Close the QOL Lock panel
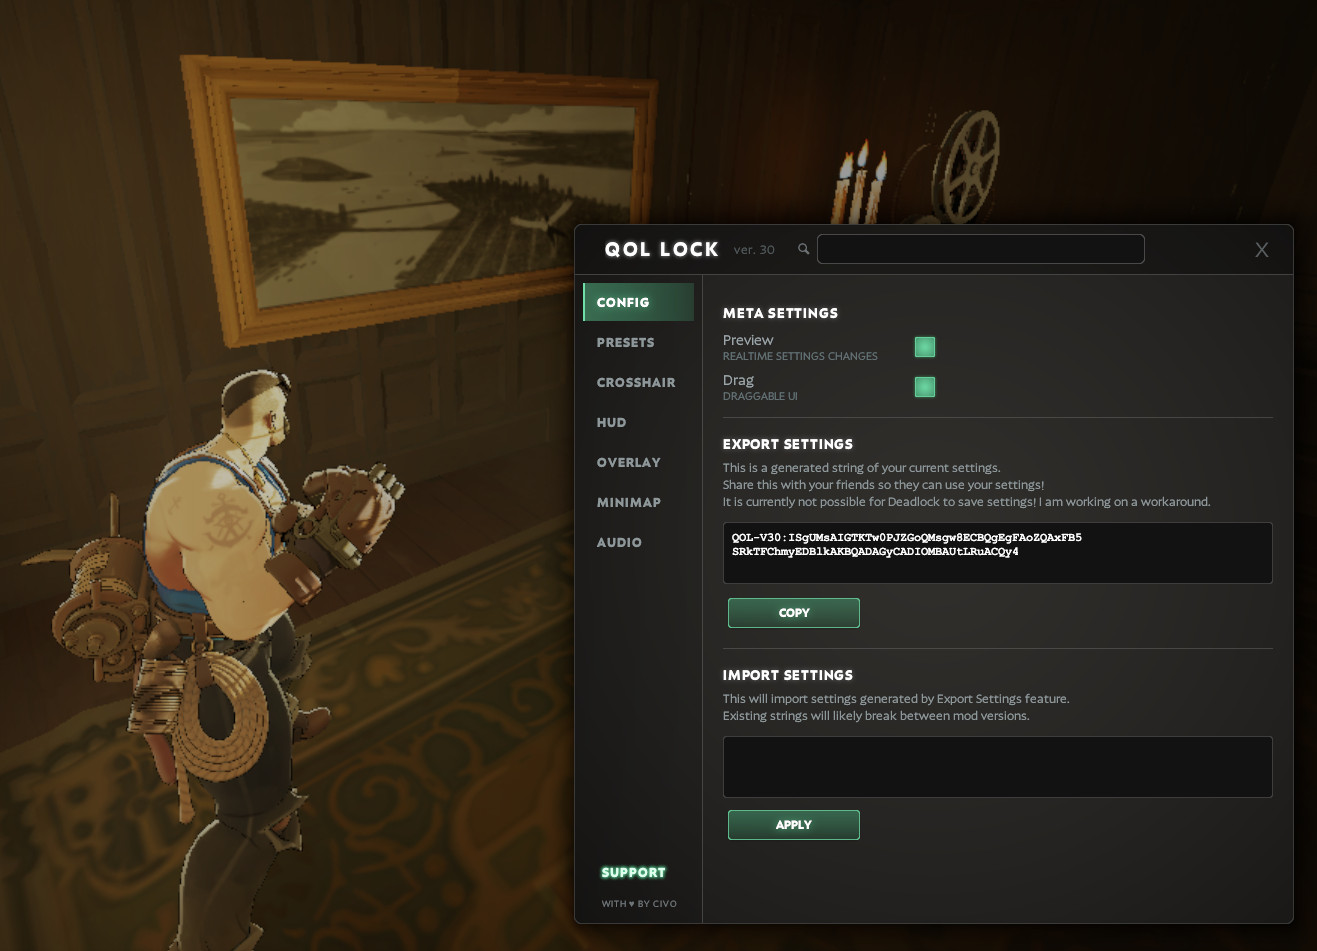Screen dimensions: 1317x951 (1261, 250)
